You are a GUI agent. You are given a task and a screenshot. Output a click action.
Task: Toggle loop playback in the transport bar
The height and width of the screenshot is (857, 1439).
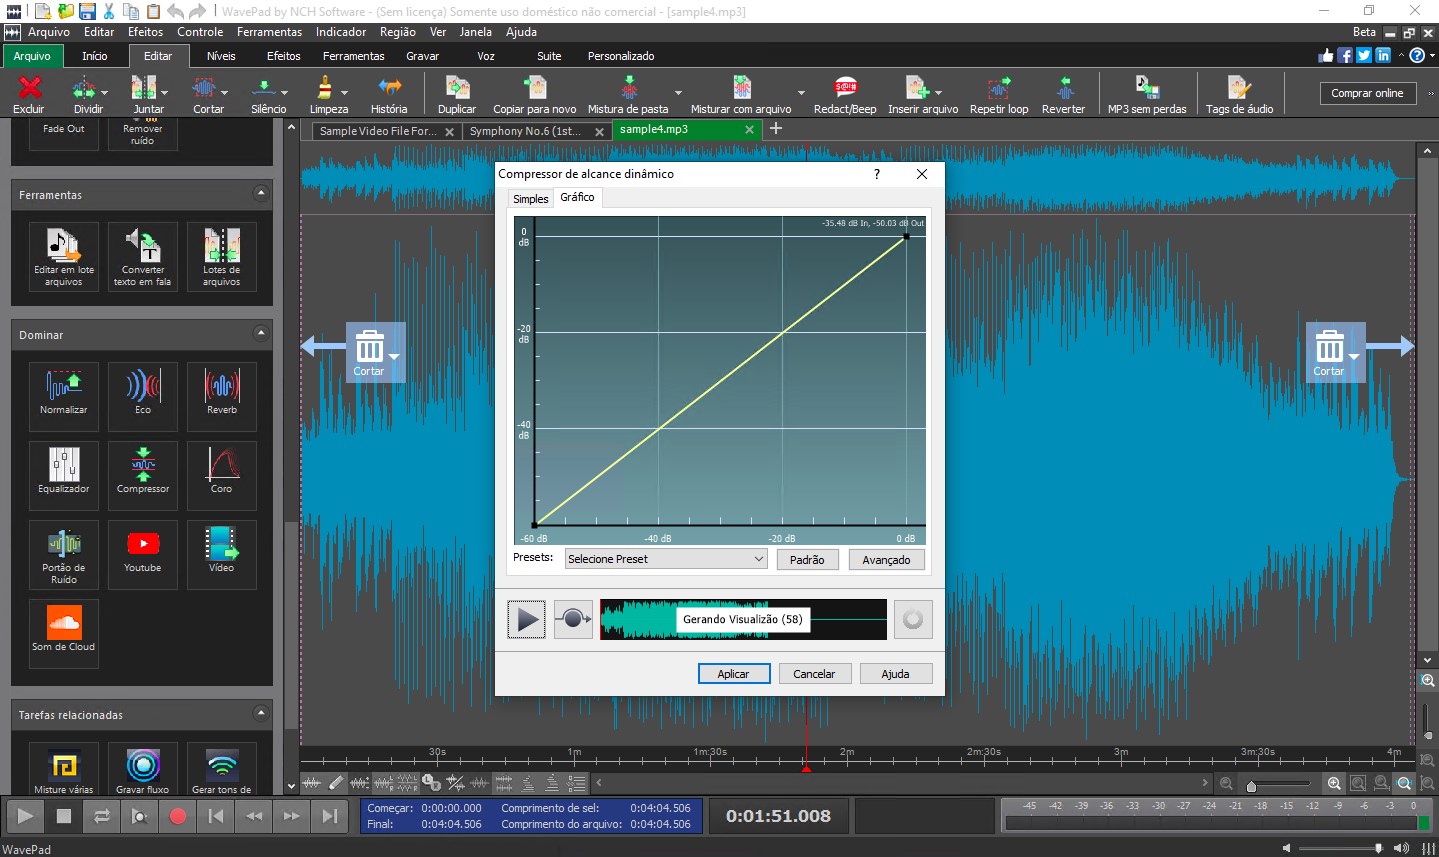pyautogui.click(x=100, y=816)
